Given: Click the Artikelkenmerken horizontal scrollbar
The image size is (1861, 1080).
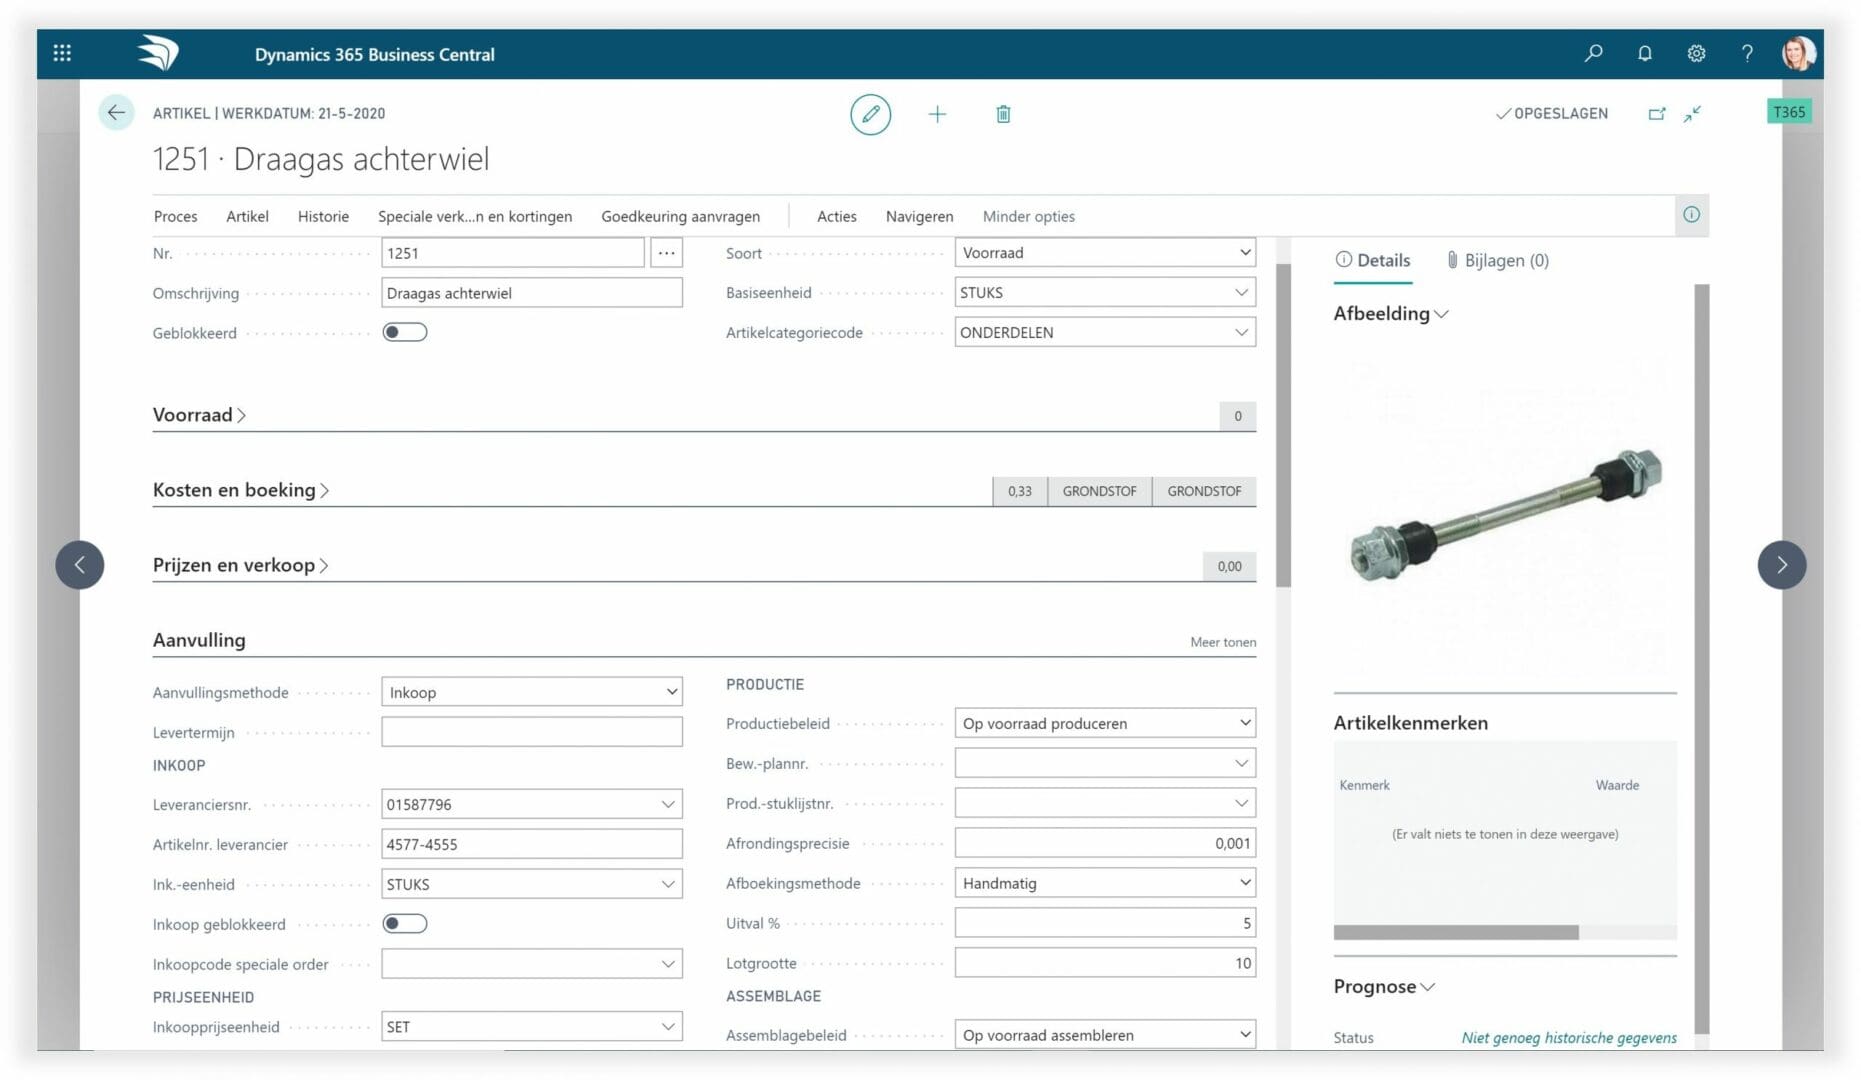Looking at the screenshot, I should 1456,932.
